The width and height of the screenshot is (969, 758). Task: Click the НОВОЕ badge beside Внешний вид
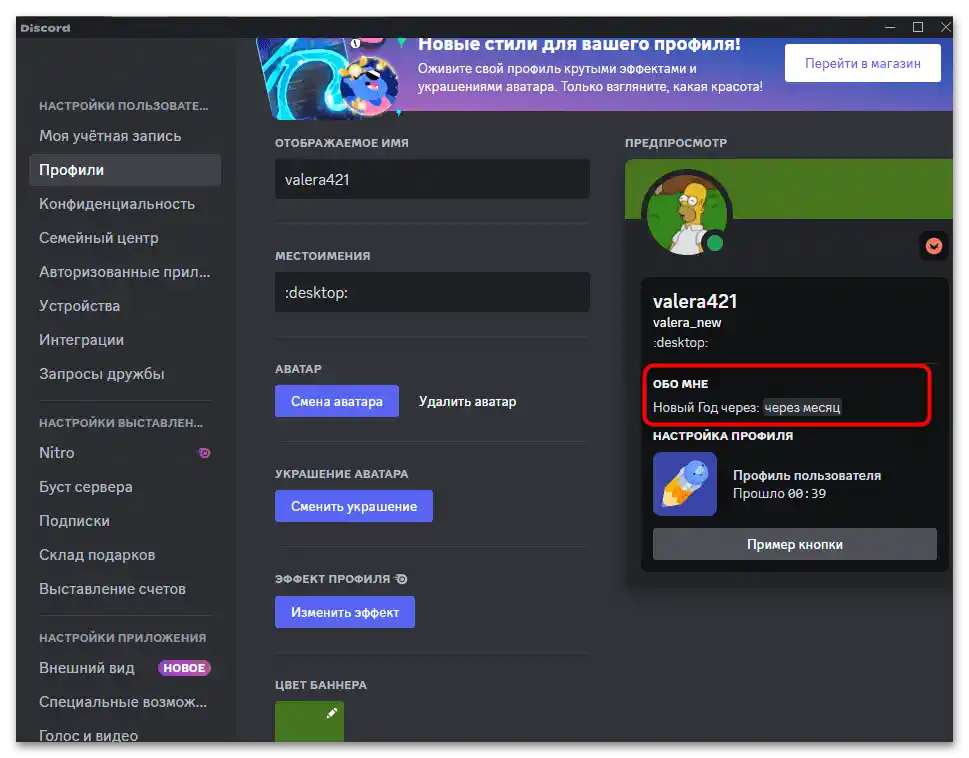point(184,668)
